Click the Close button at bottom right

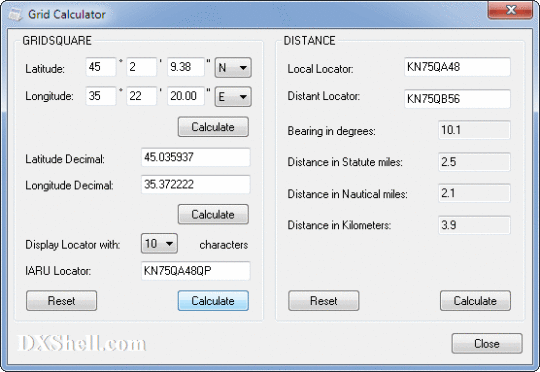(x=487, y=343)
